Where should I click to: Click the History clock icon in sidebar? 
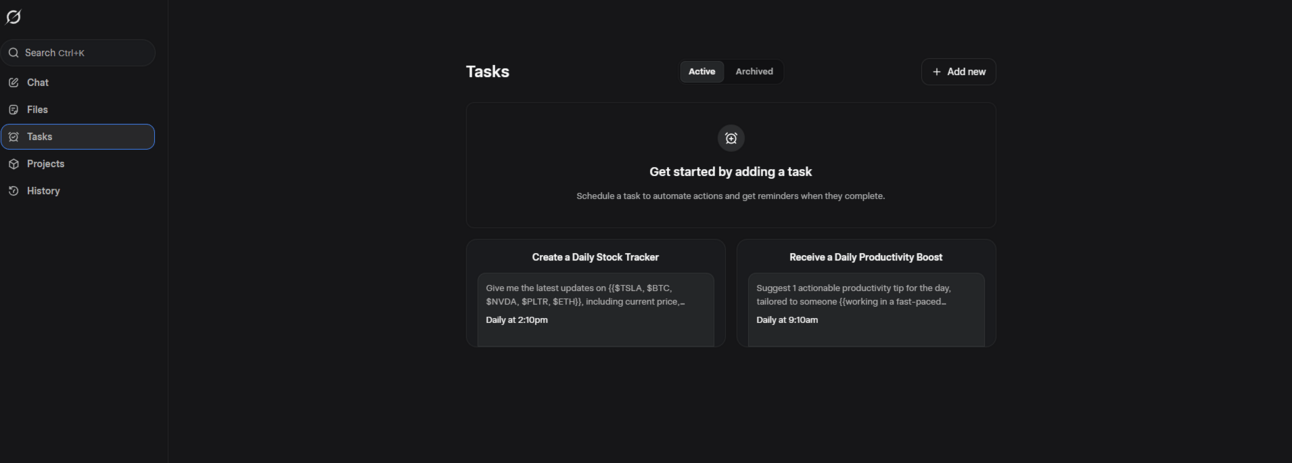[x=14, y=191]
